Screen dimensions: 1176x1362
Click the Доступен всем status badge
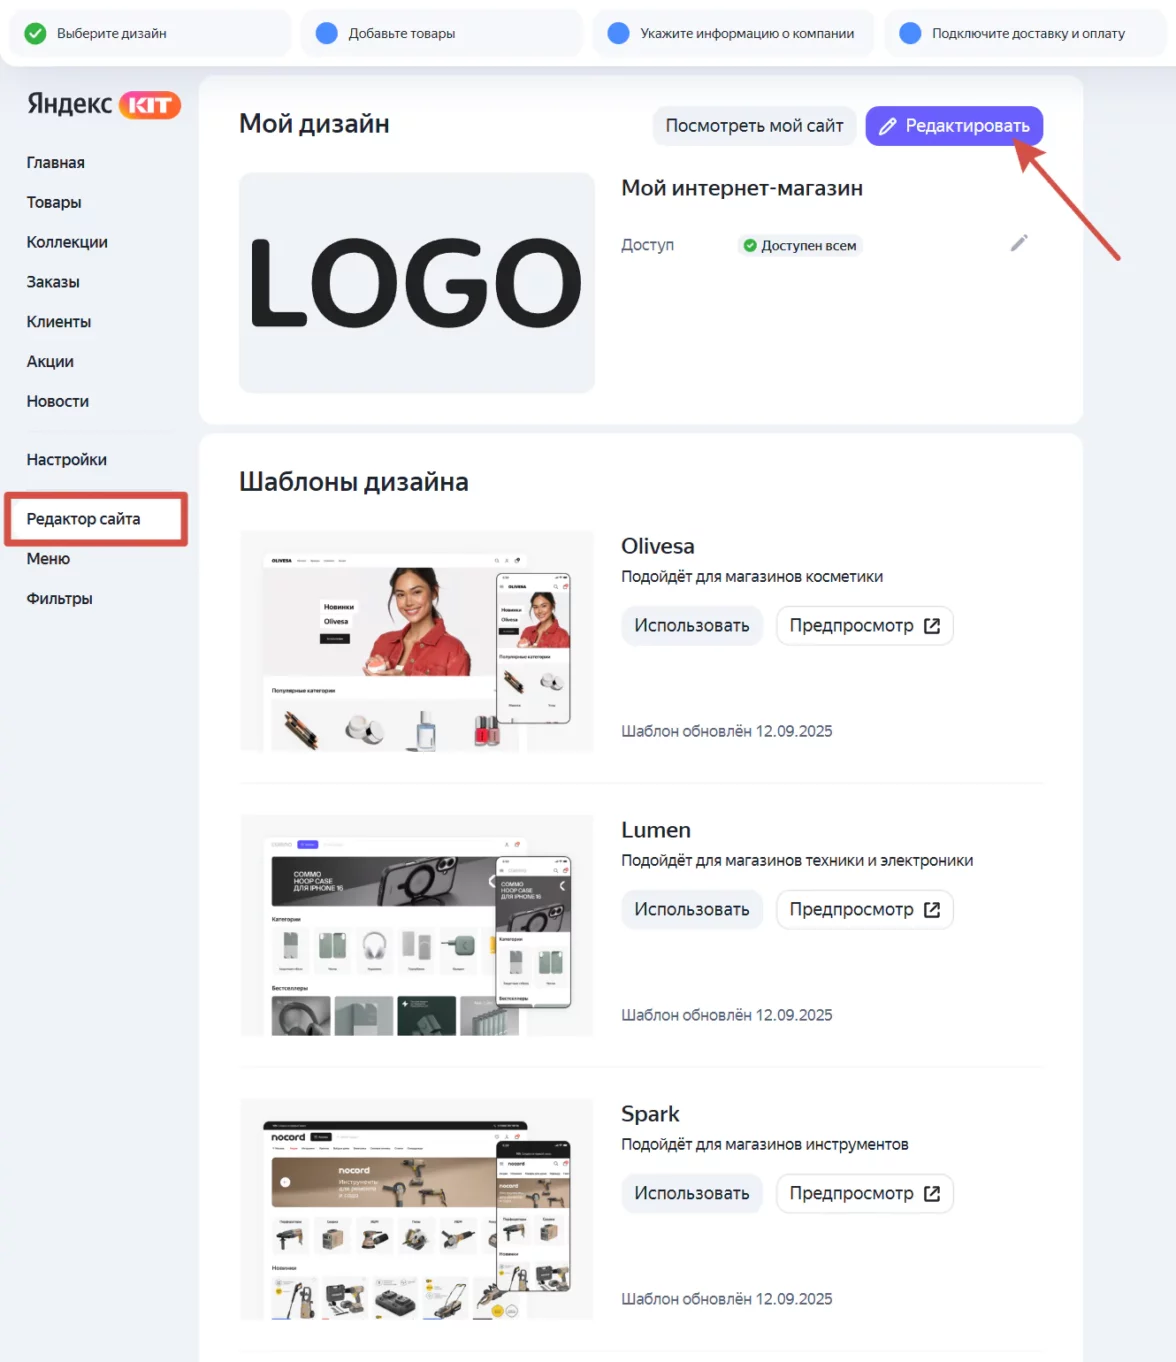coord(800,245)
